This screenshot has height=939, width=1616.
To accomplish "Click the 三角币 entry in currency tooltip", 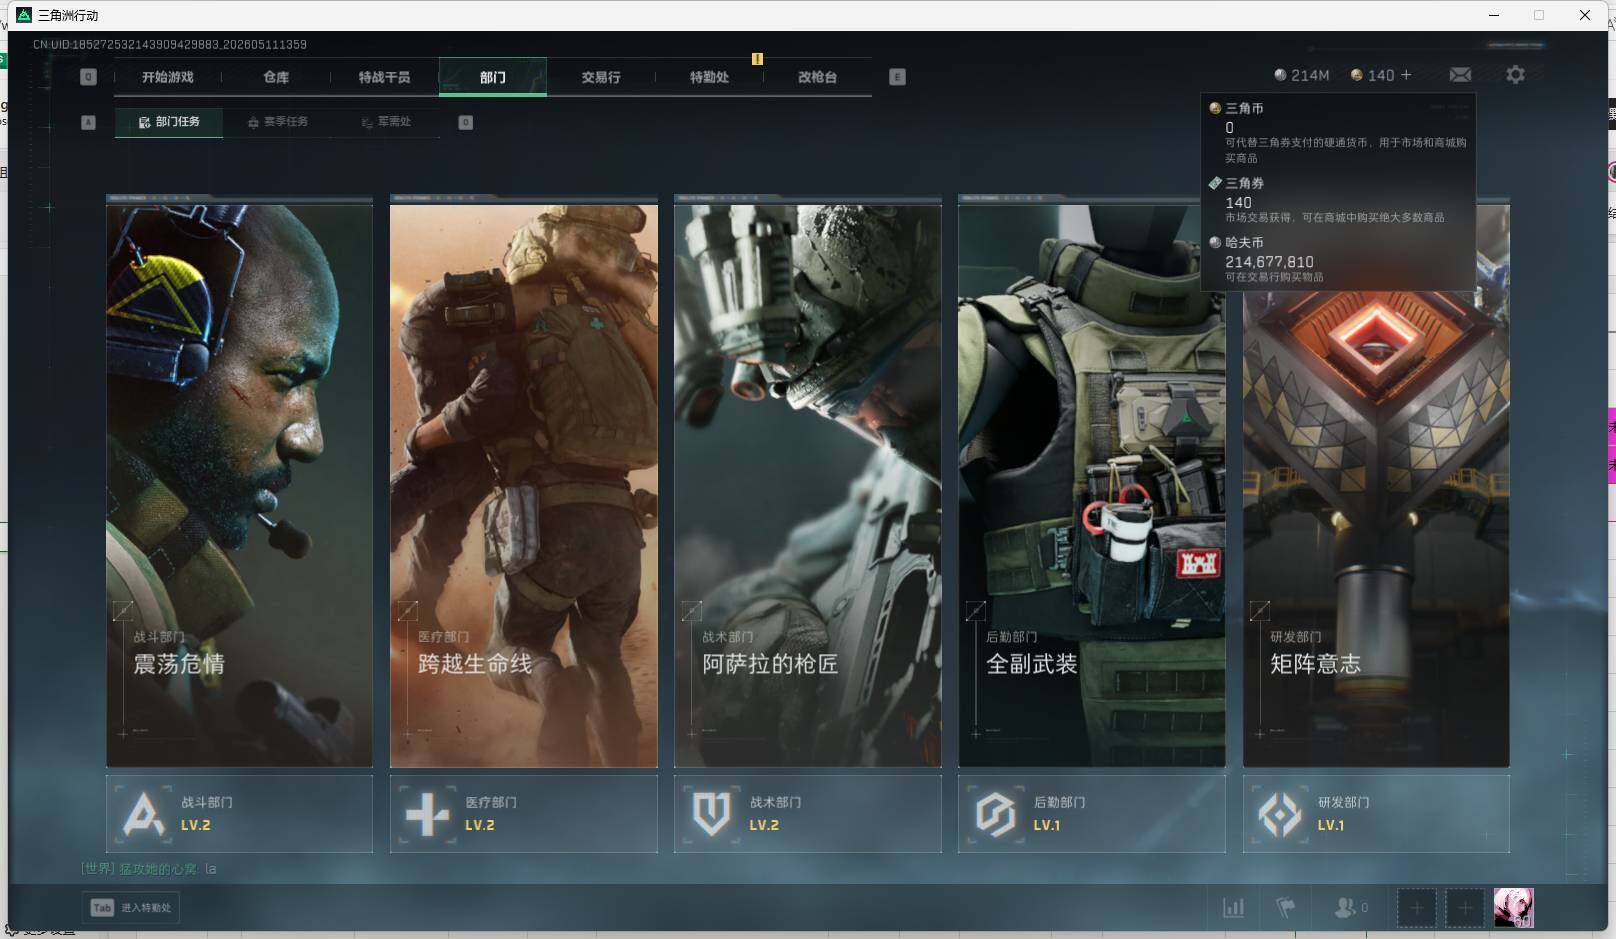I will pos(1338,133).
